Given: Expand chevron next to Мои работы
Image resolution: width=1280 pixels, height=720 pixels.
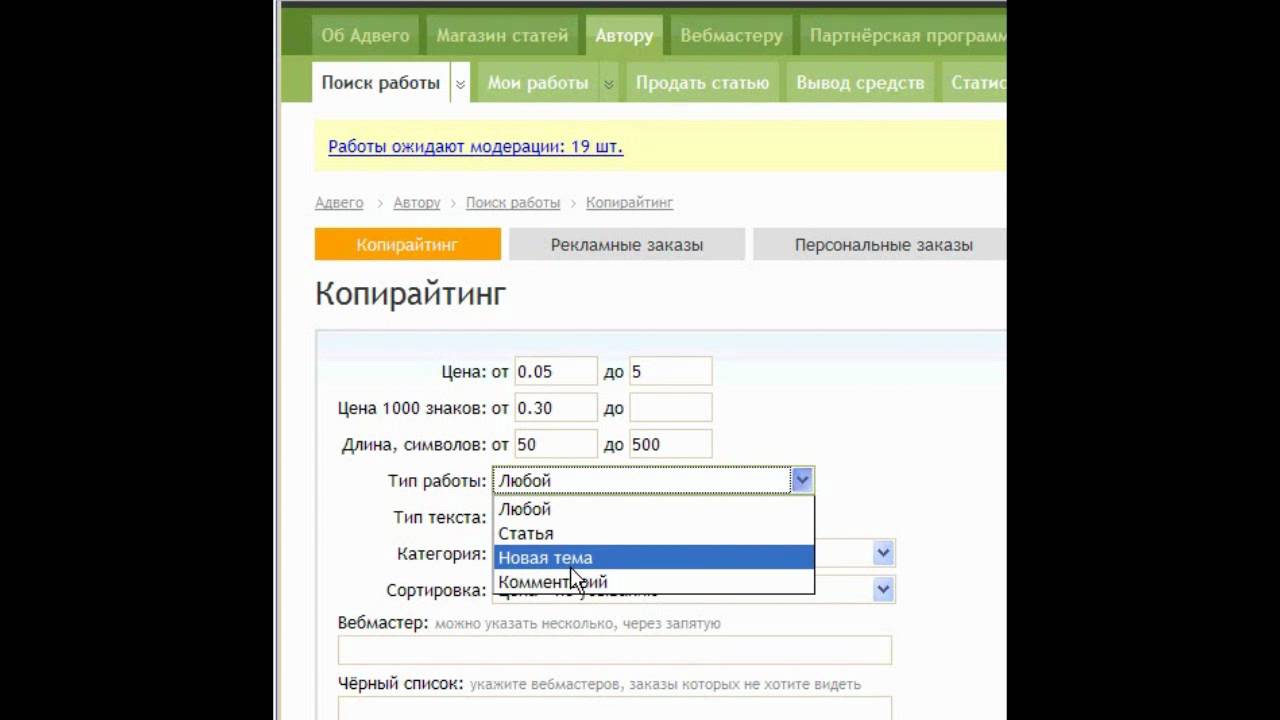Looking at the screenshot, I should [x=609, y=84].
